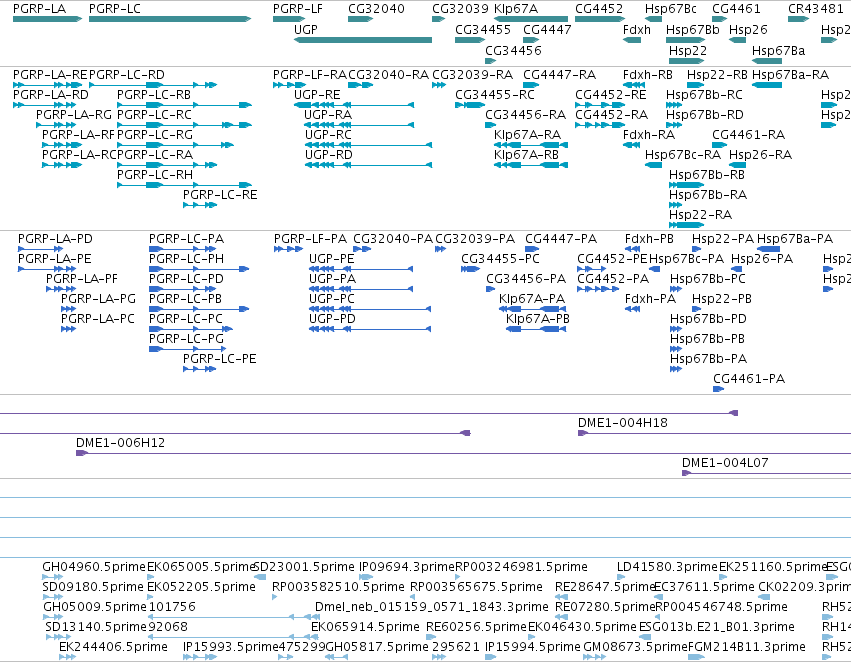The width and height of the screenshot is (851, 662).
Task: Select gene Hsp67Ba
Action: click(767, 60)
